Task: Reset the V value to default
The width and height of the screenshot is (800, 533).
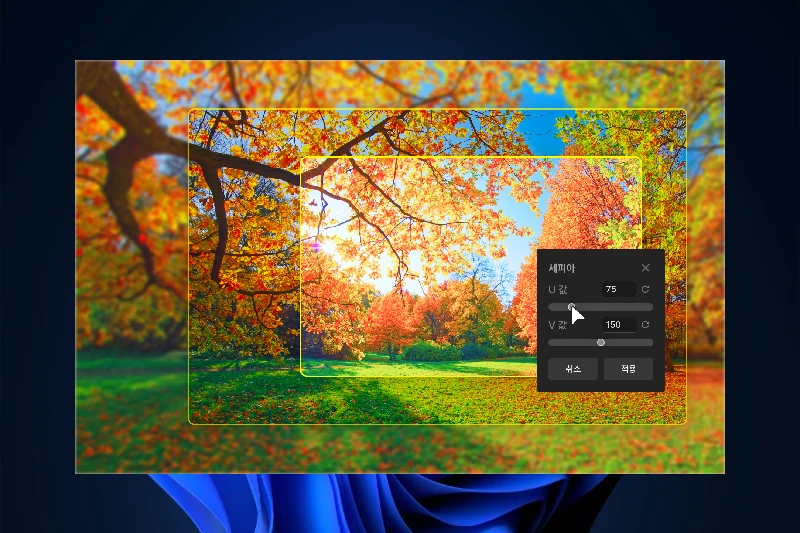Action: tap(645, 325)
